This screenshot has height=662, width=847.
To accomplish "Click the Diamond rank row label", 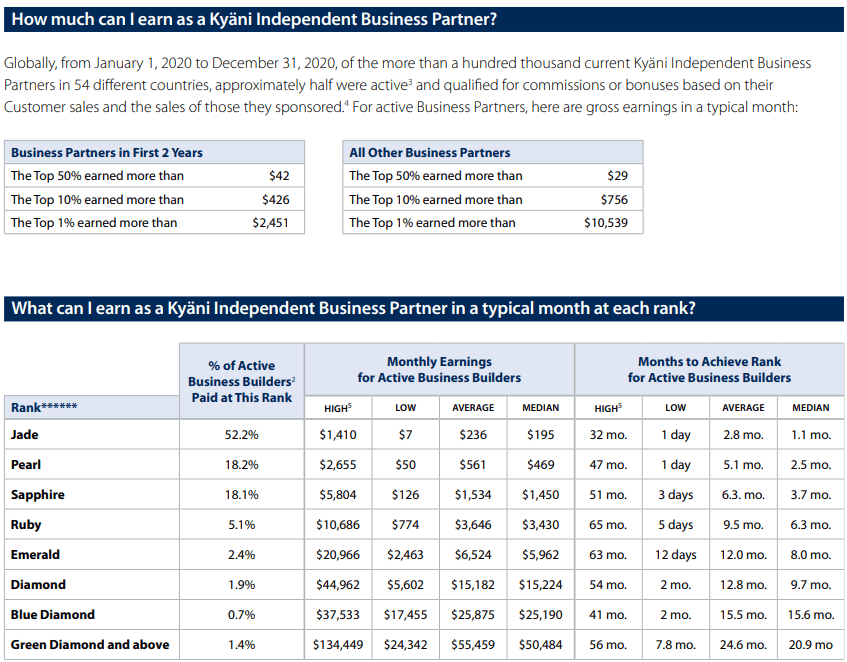I will [38, 585].
